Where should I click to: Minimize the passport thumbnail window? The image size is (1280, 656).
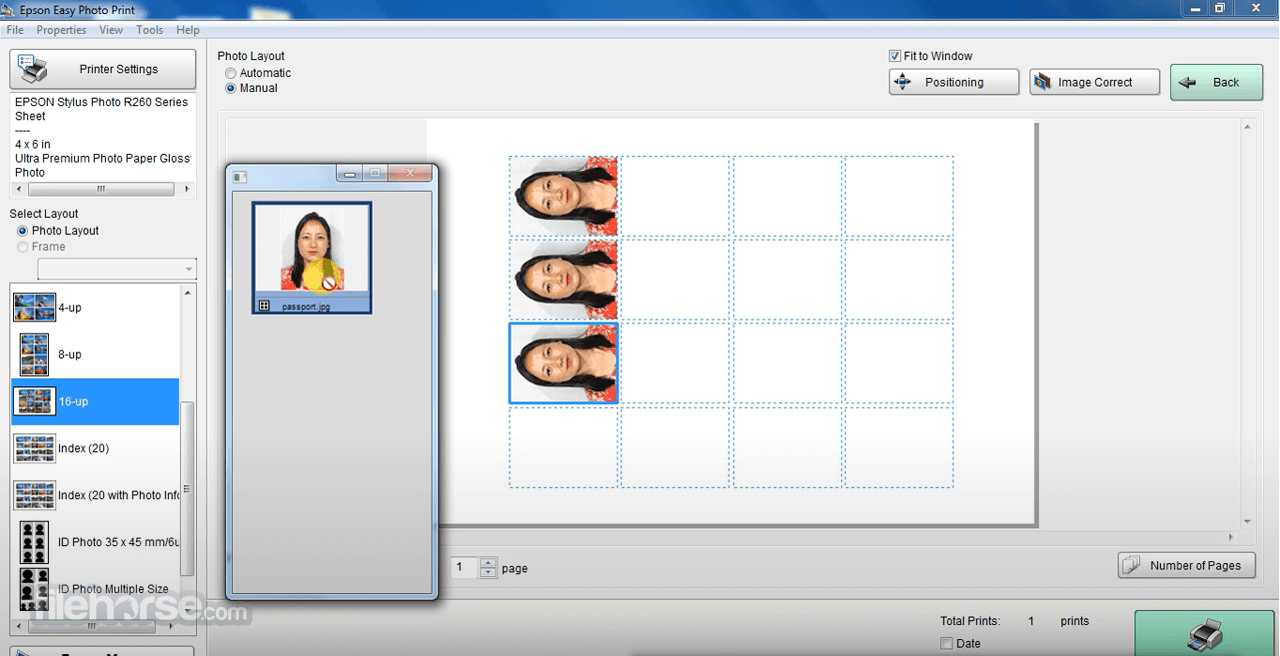pos(350,174)
